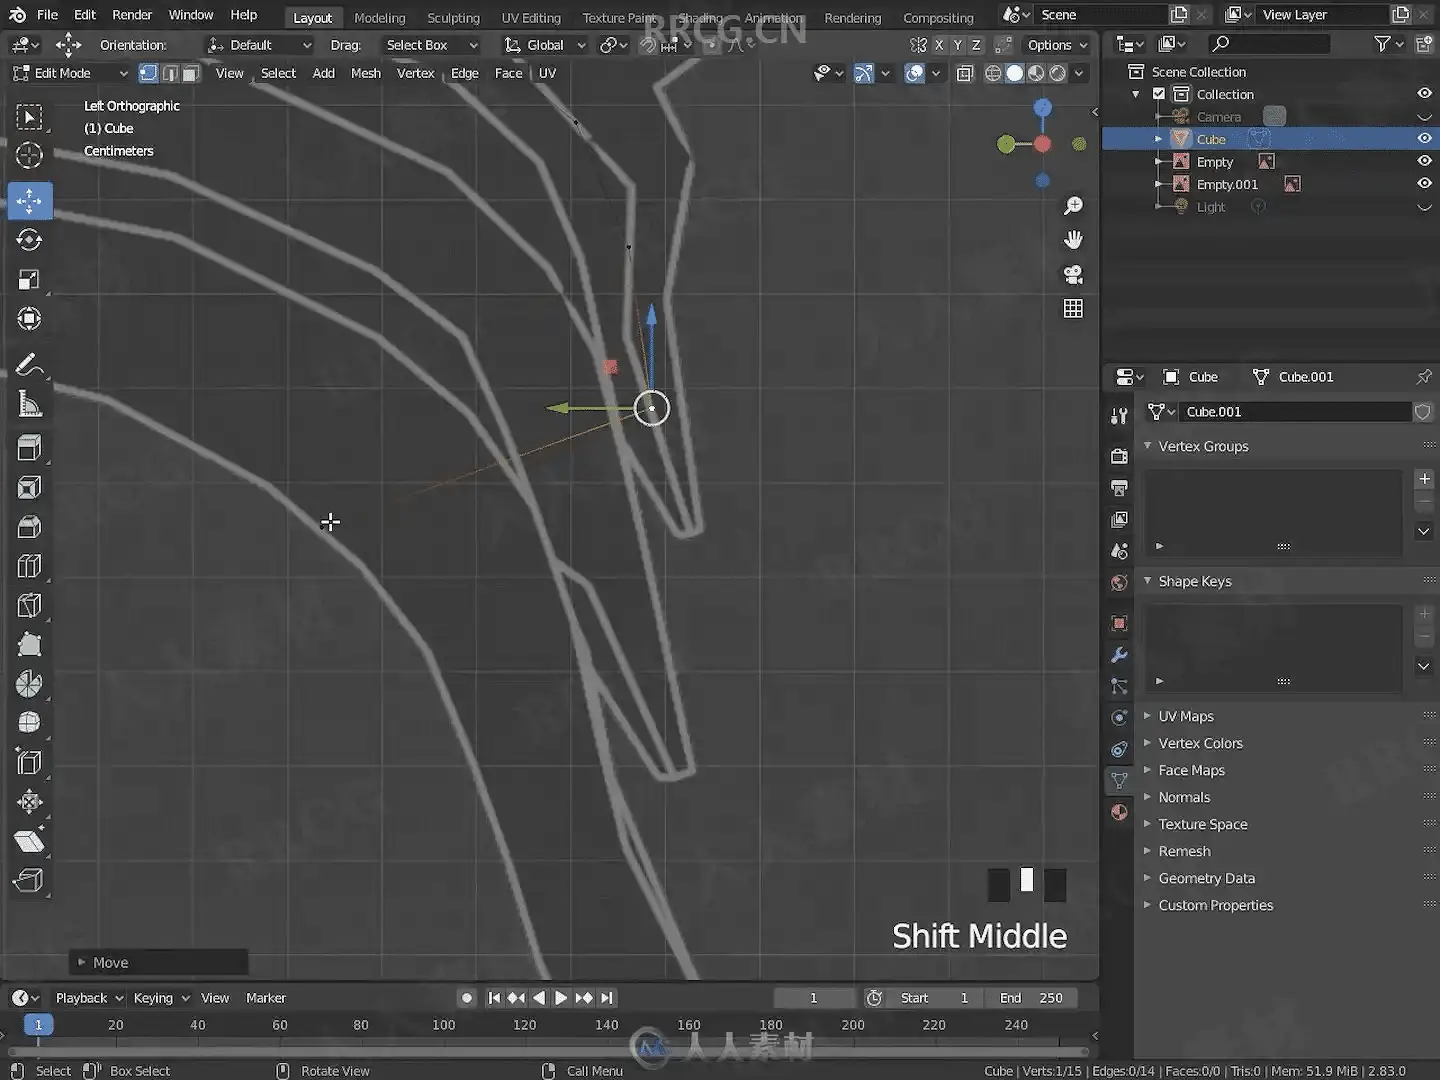1440x1080 pixels.
Task: Choose the Annotate tool
Action: [x=29, y=365]
